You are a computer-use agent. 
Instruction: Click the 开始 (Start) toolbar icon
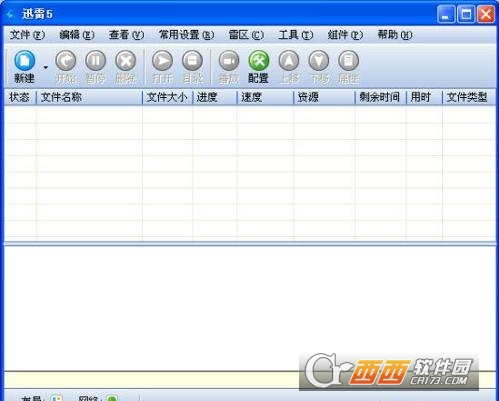tap(66, 61)
